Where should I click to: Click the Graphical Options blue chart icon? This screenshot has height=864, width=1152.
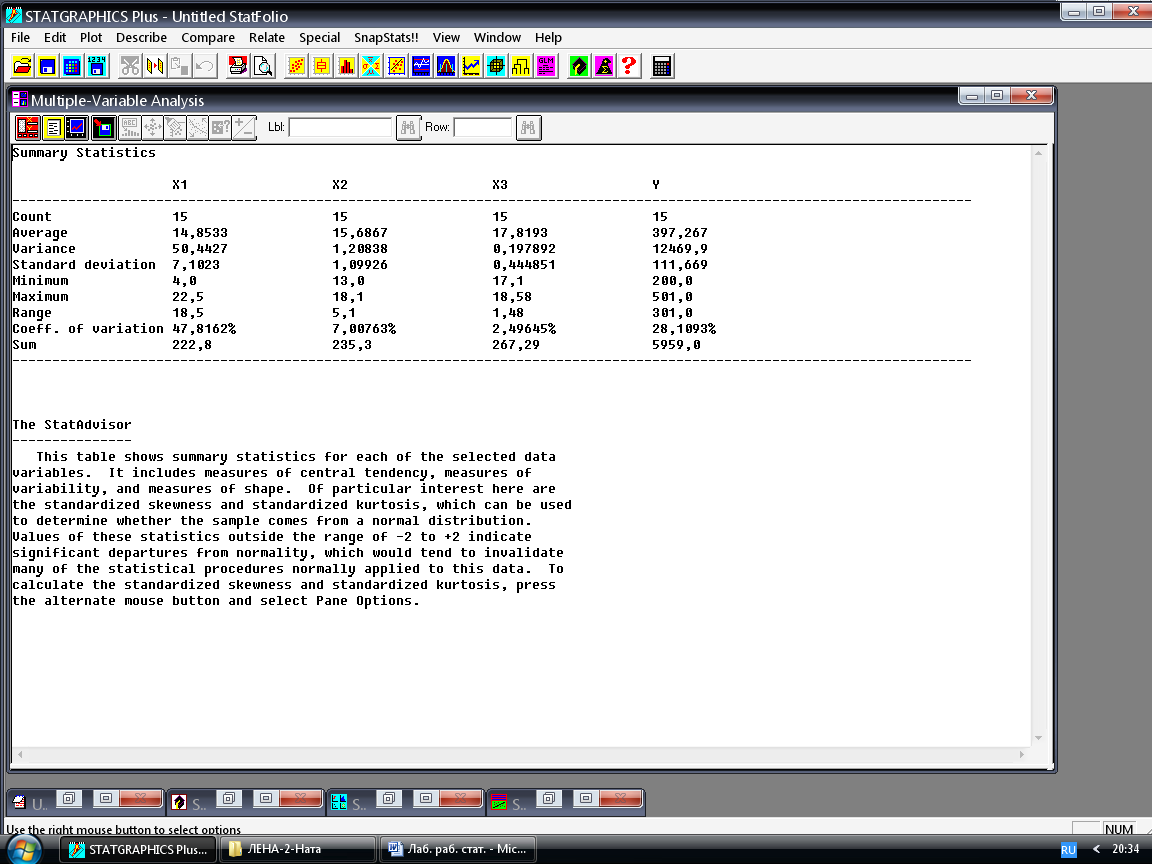point(76,128)
